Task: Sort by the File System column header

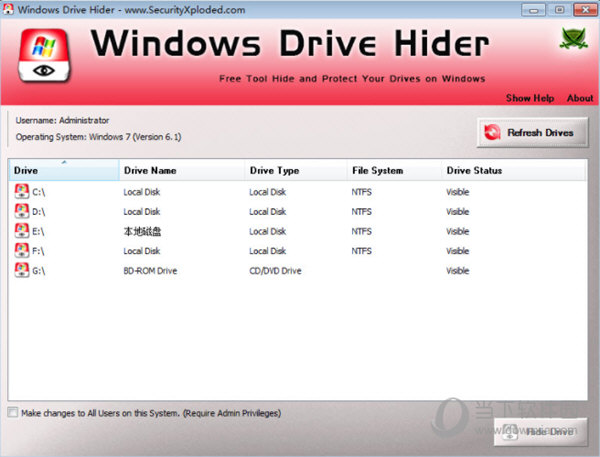Action: click(394, 170)
